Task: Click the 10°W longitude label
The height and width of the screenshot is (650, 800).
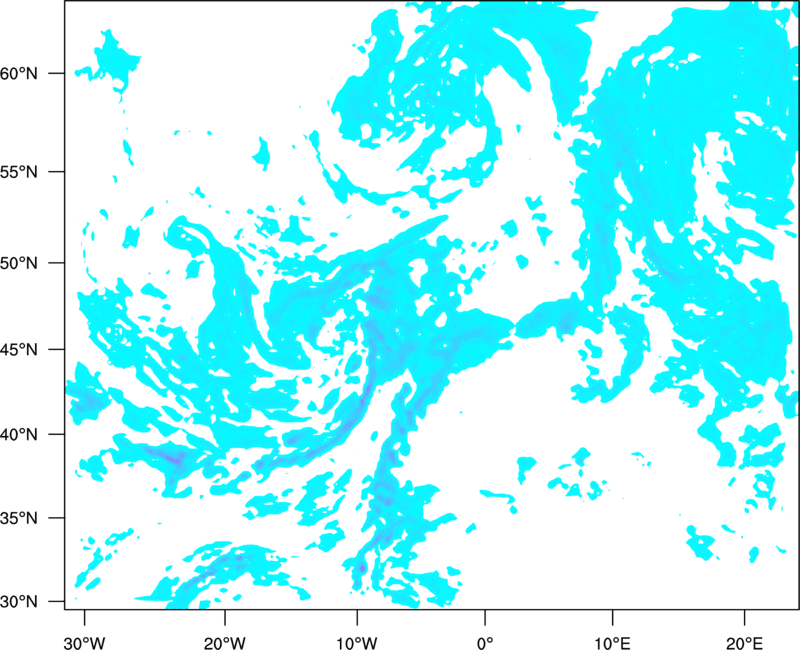Action: pos(356,643)
